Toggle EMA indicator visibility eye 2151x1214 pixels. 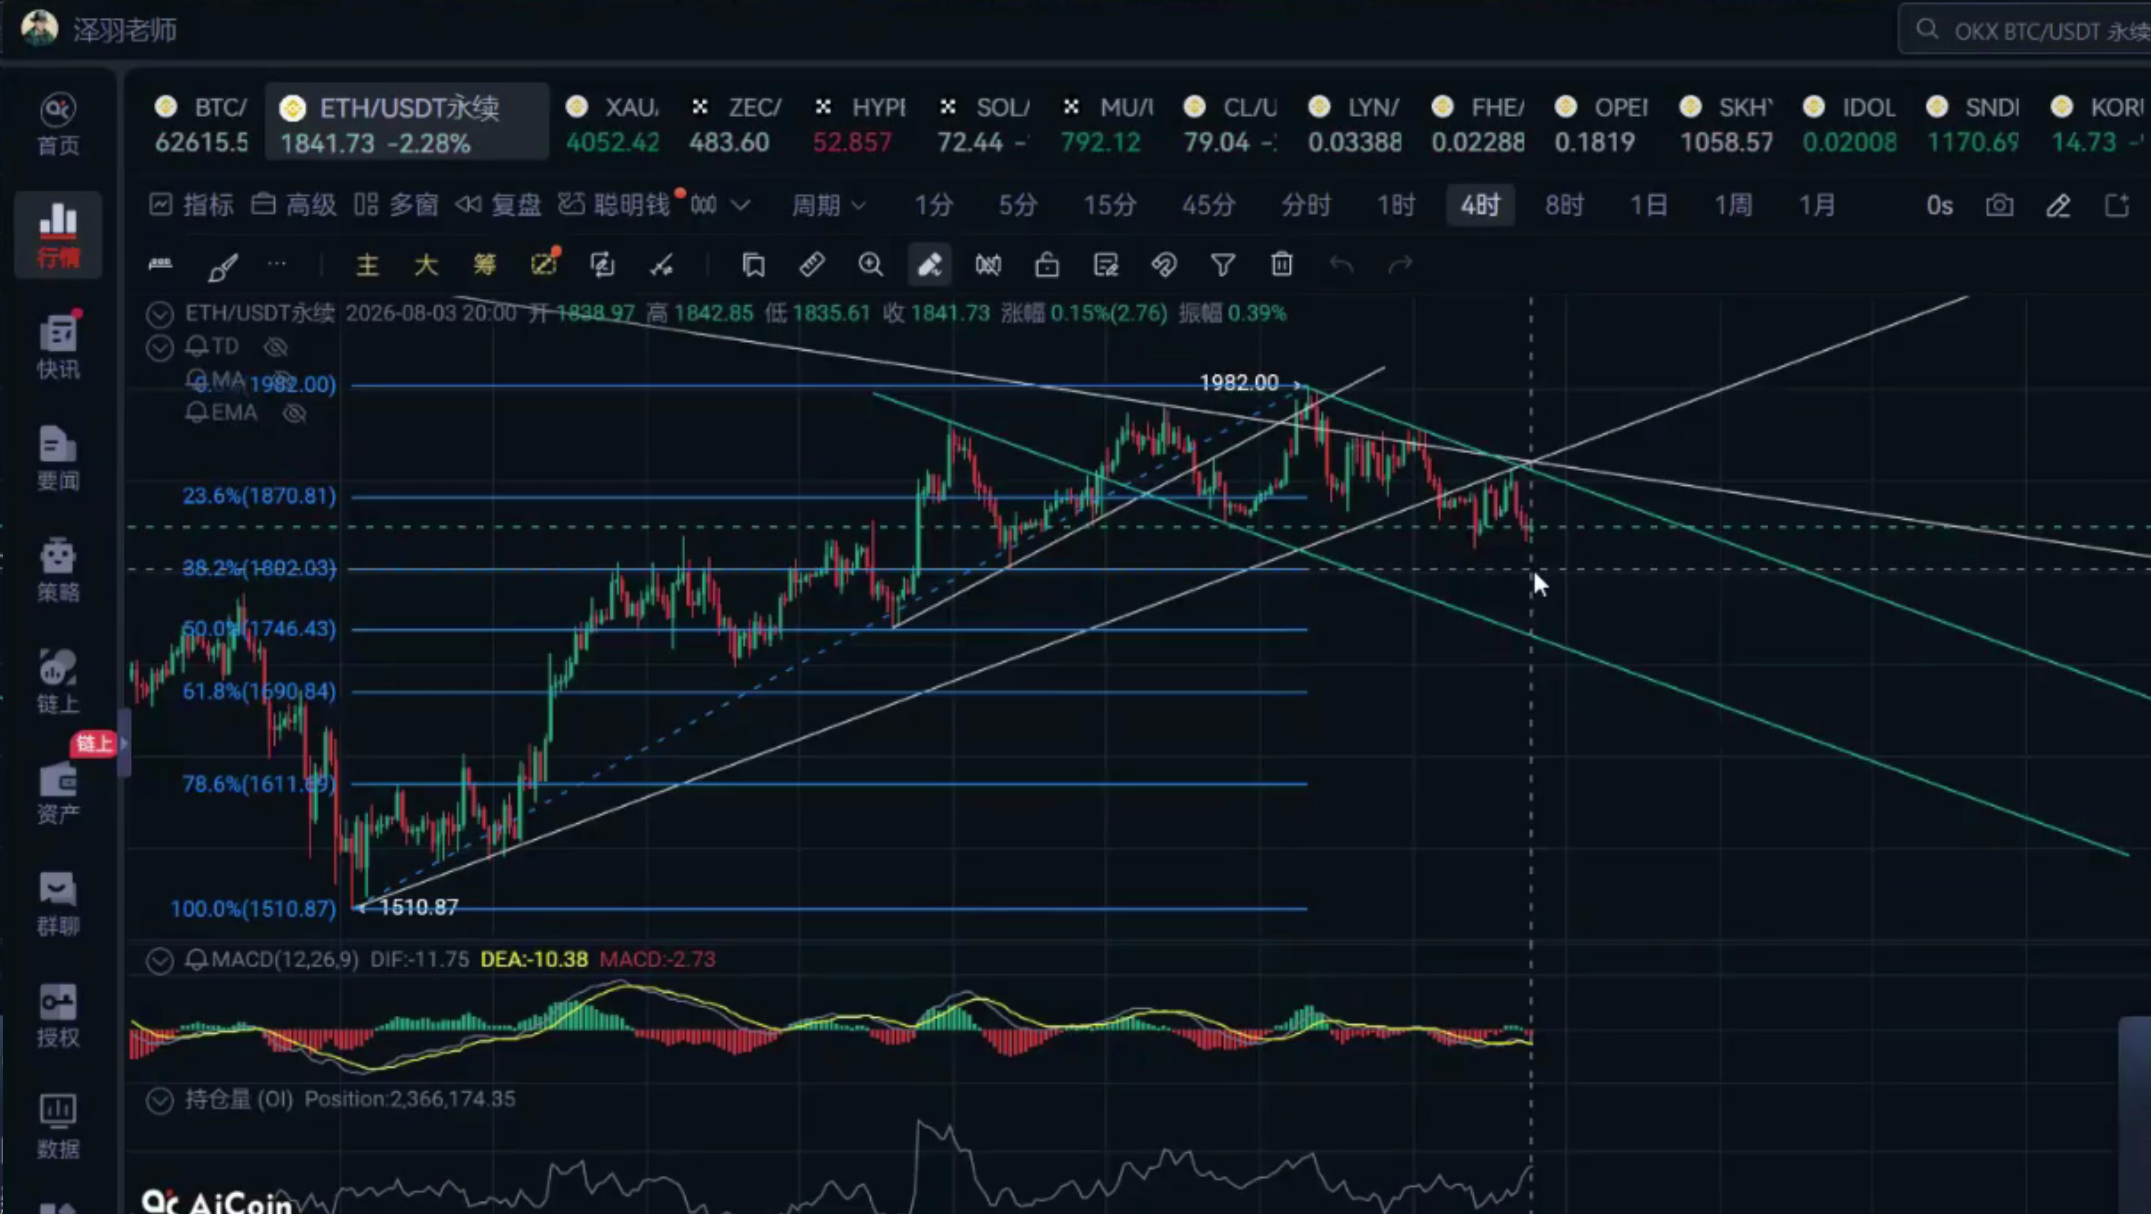click(x=294, y=413)
